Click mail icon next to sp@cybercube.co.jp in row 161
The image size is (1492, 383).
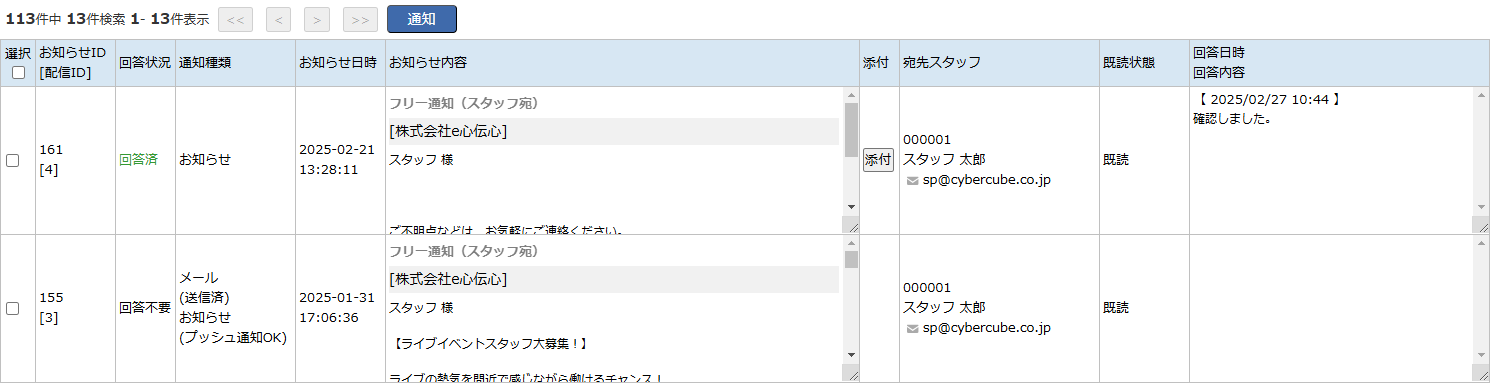click(912, 181)
